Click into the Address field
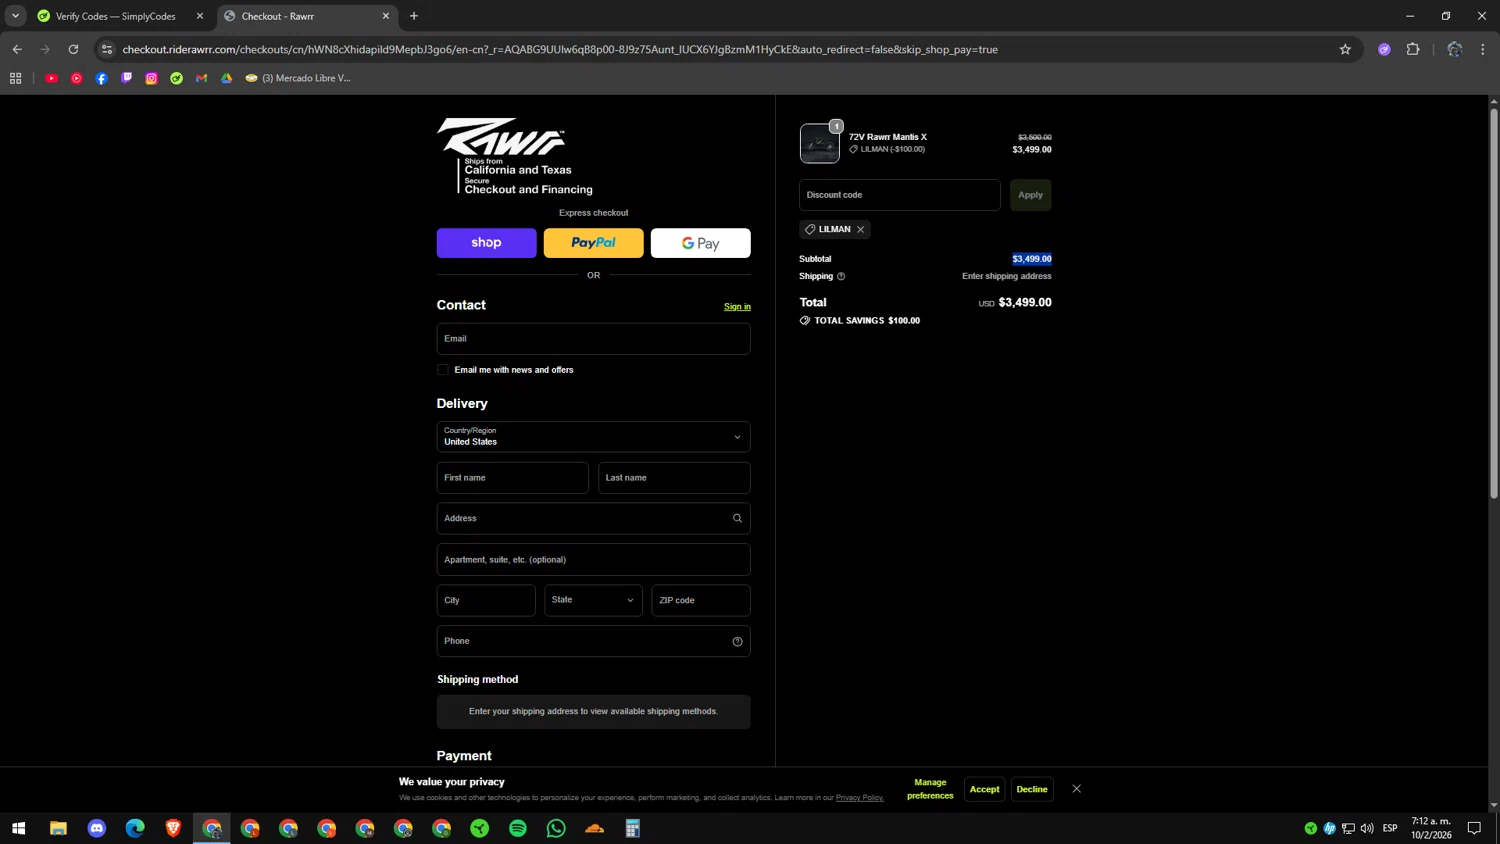Viewport: 1500px width, 844px height. click(x=594, y=518)
